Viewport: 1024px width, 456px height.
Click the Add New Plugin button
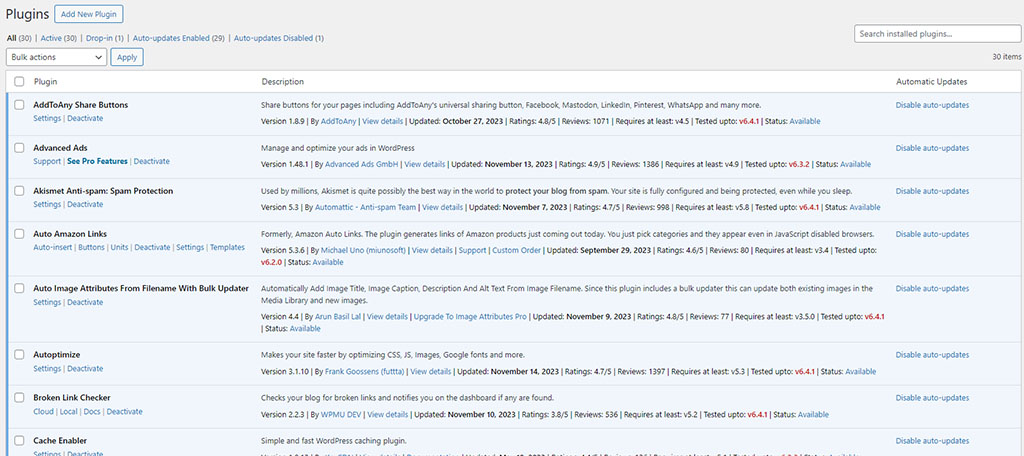click(89, 14)
